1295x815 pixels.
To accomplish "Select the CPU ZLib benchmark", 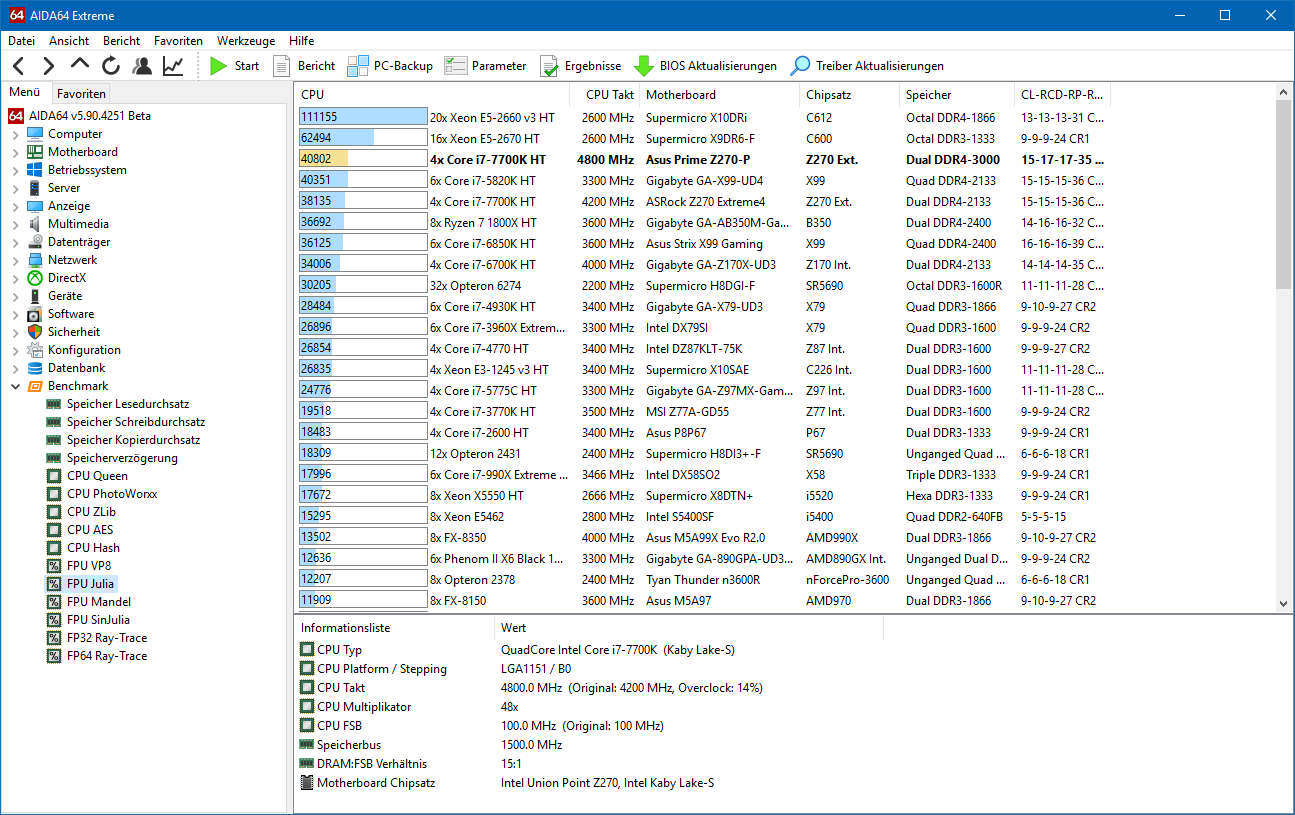I will (91, 512).
